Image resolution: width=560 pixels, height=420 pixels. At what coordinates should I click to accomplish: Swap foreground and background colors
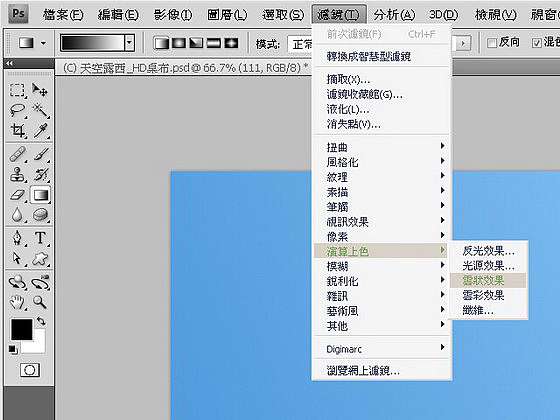pyautogui.click(x=41, y=321)
